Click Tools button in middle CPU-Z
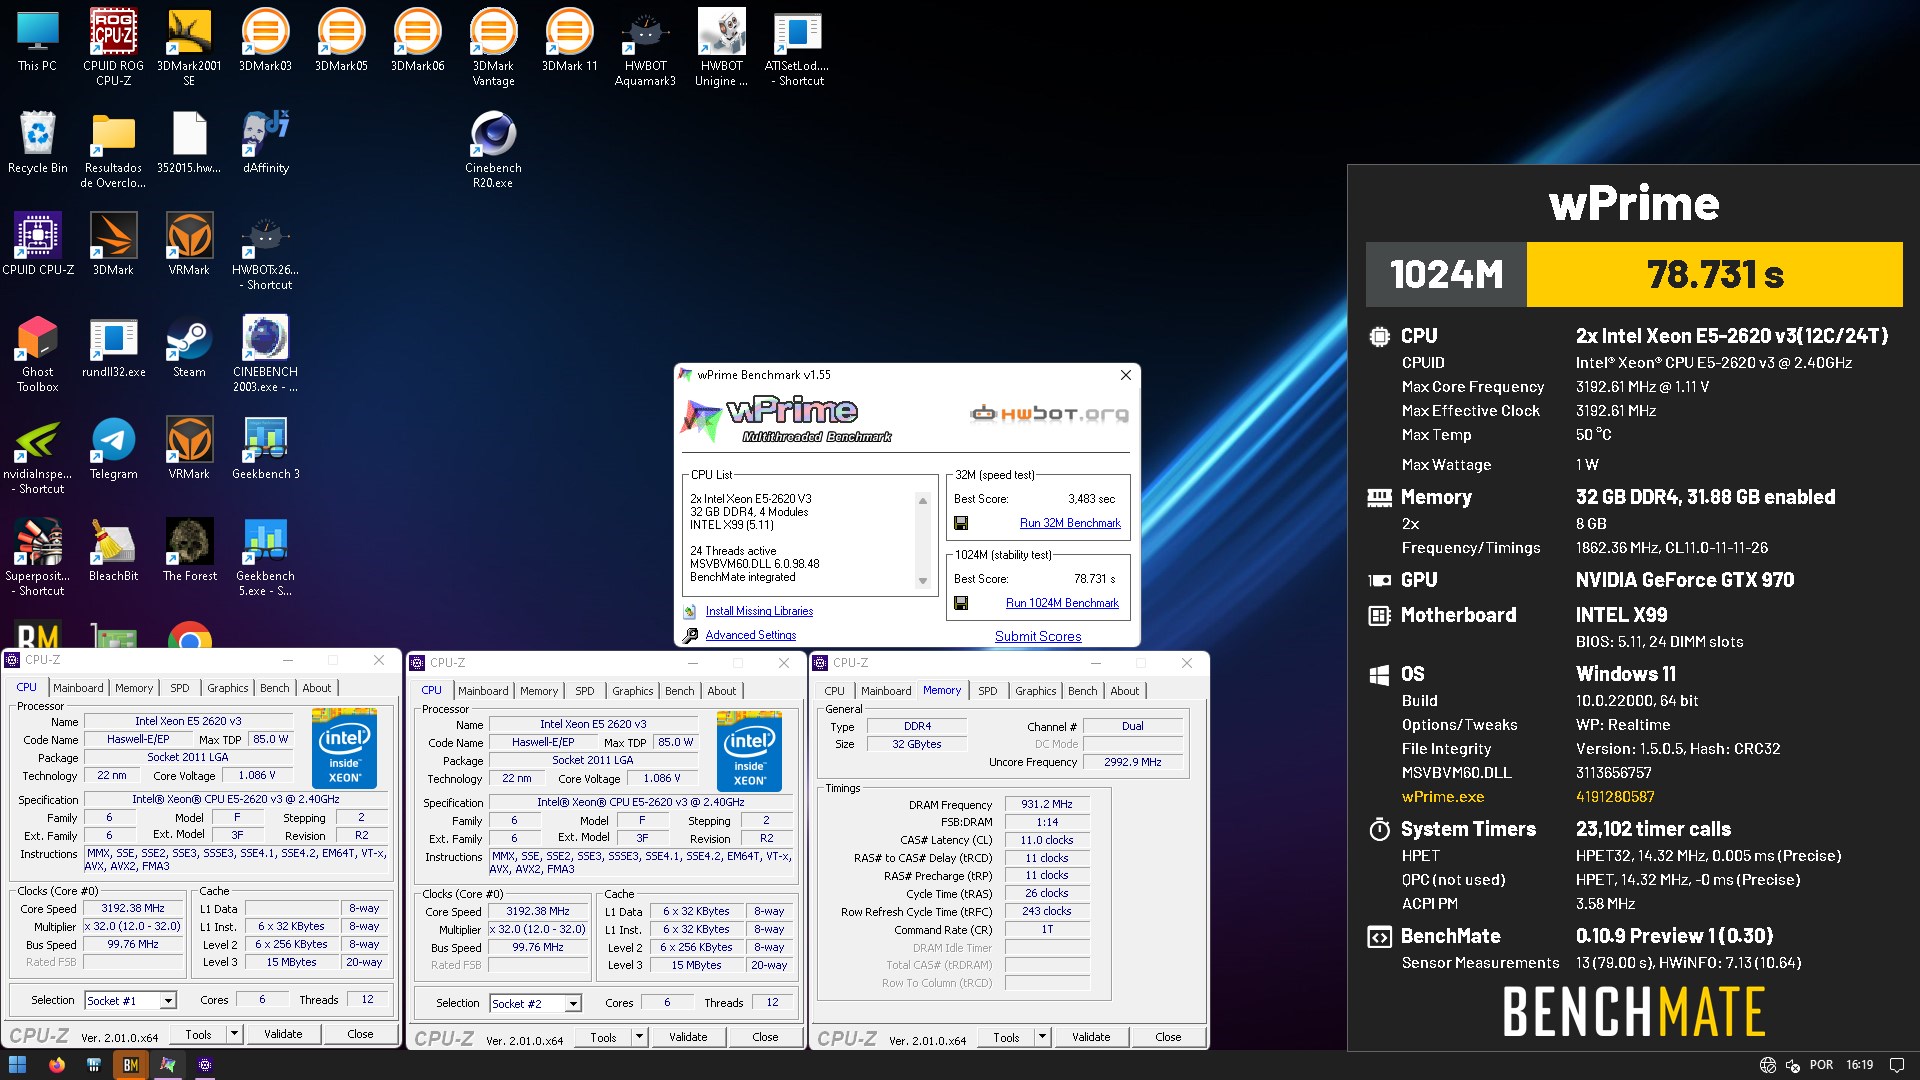1920x1080 pixels. click(x=603, y=1037)
